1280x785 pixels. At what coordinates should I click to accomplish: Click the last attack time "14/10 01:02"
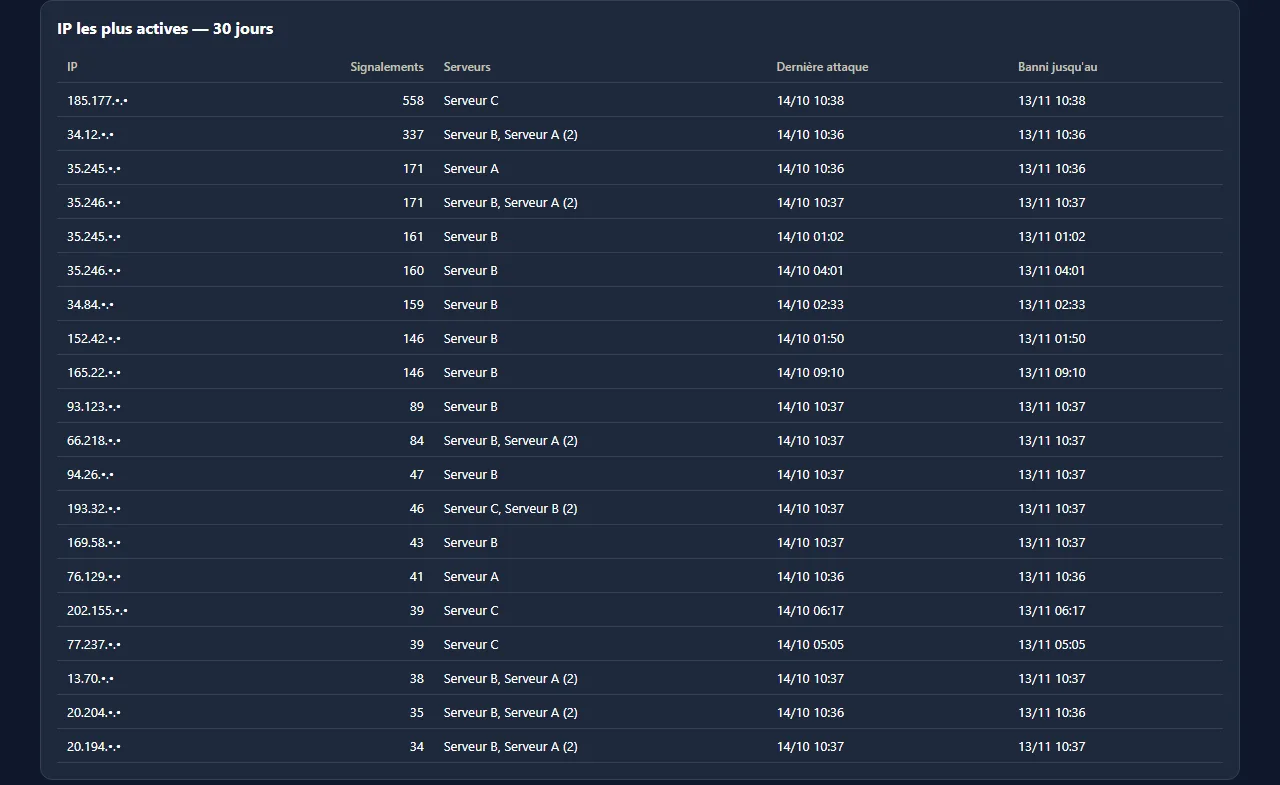(x=810, y=237)
